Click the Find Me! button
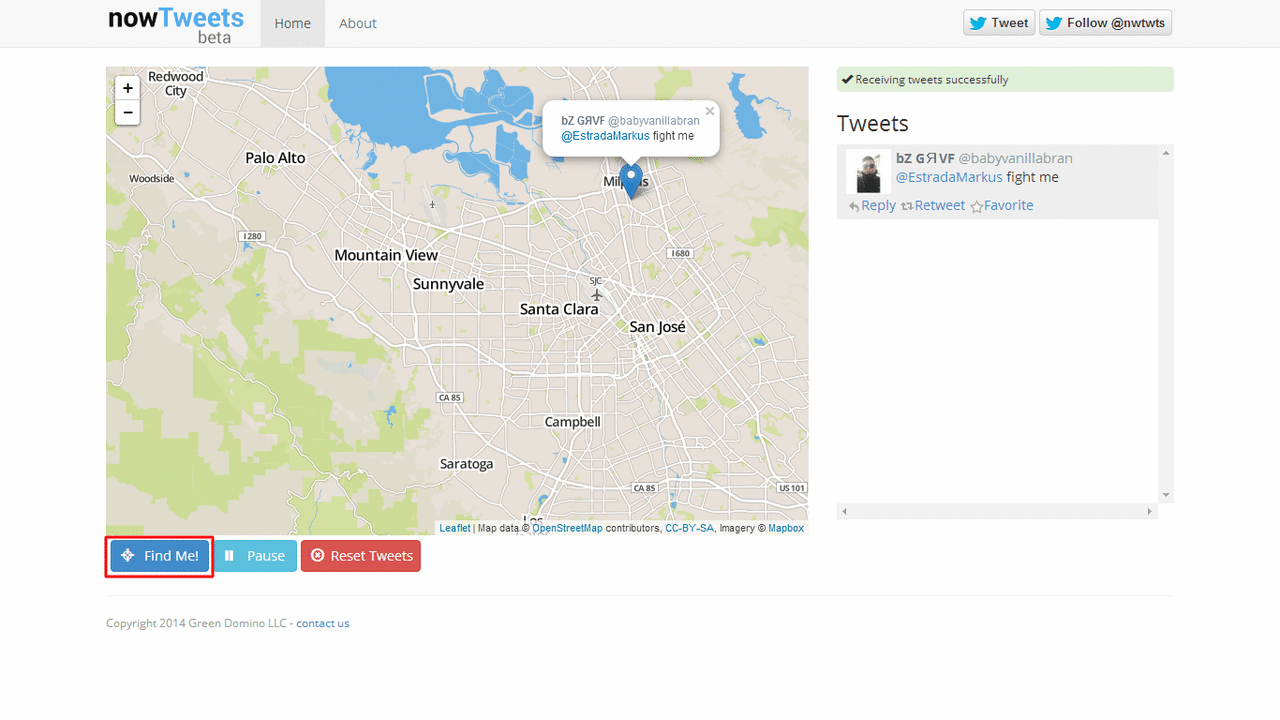Image resolution: width=1280 pixels, height=720 pixels. [160, 556]
